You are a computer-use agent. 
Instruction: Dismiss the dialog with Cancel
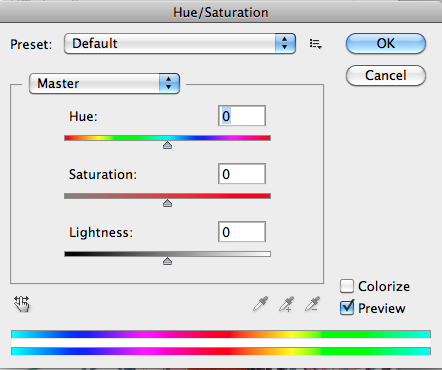(386, 75)
